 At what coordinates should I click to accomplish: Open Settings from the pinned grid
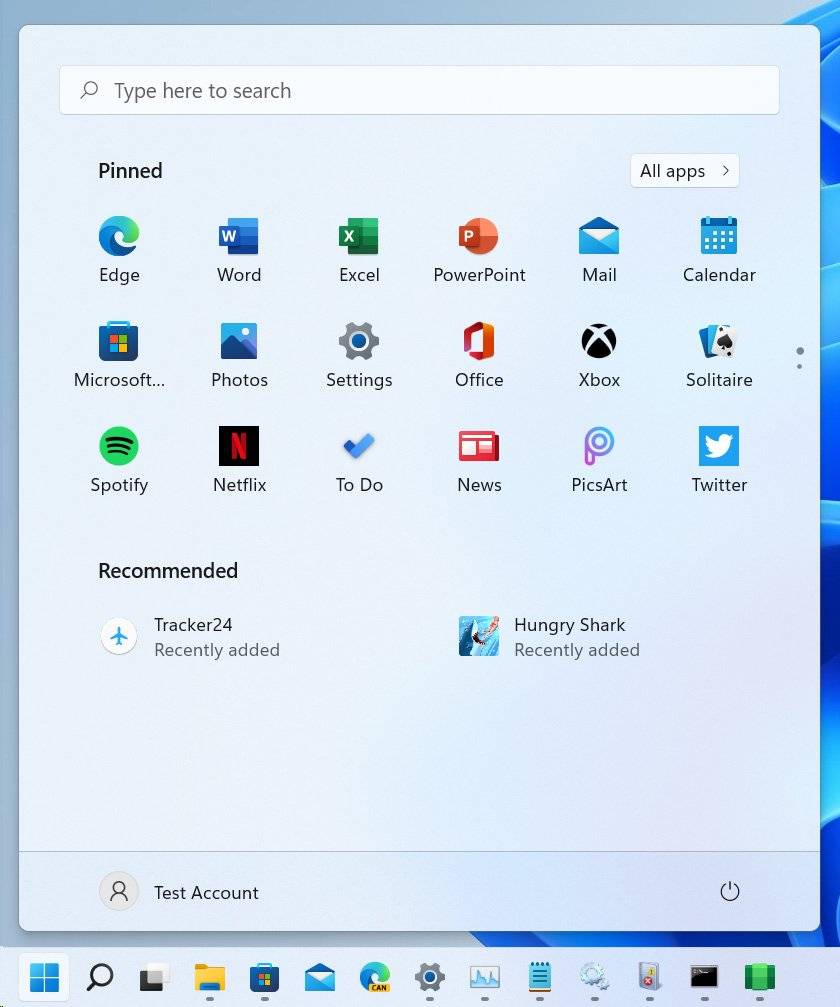[359, 355]
